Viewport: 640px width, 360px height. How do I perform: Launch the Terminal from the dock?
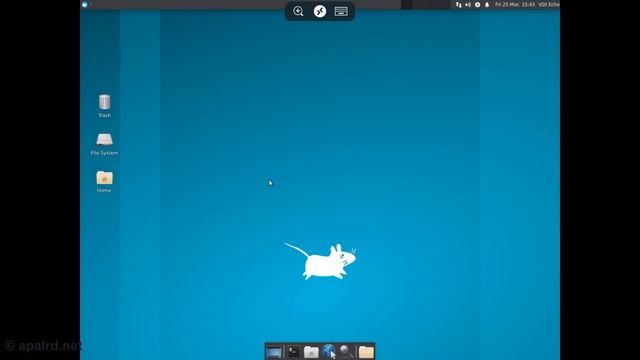pyautogui.click(x=293, y=352)
